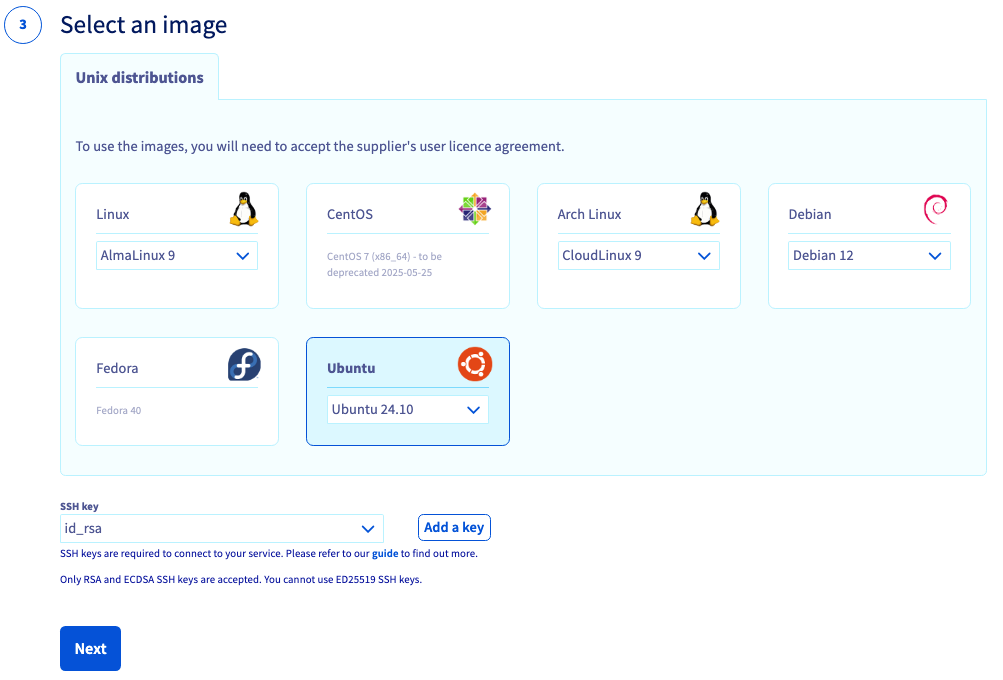This screenshot has height=680, width=1003.
Task: Open the Ubuntu 24.10 version dropdown
Action: 407,409
